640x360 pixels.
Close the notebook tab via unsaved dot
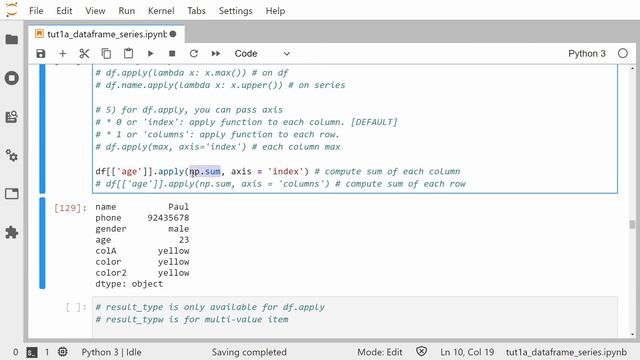tap(173, 34)
